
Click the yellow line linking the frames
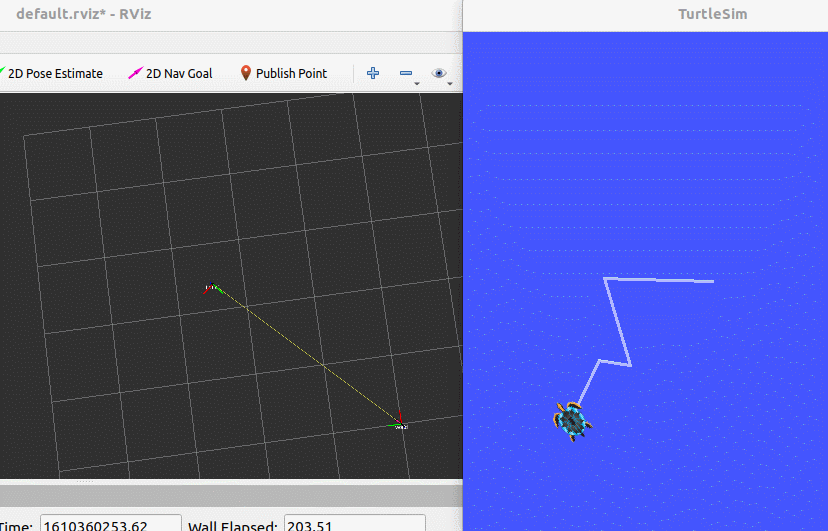307,356
